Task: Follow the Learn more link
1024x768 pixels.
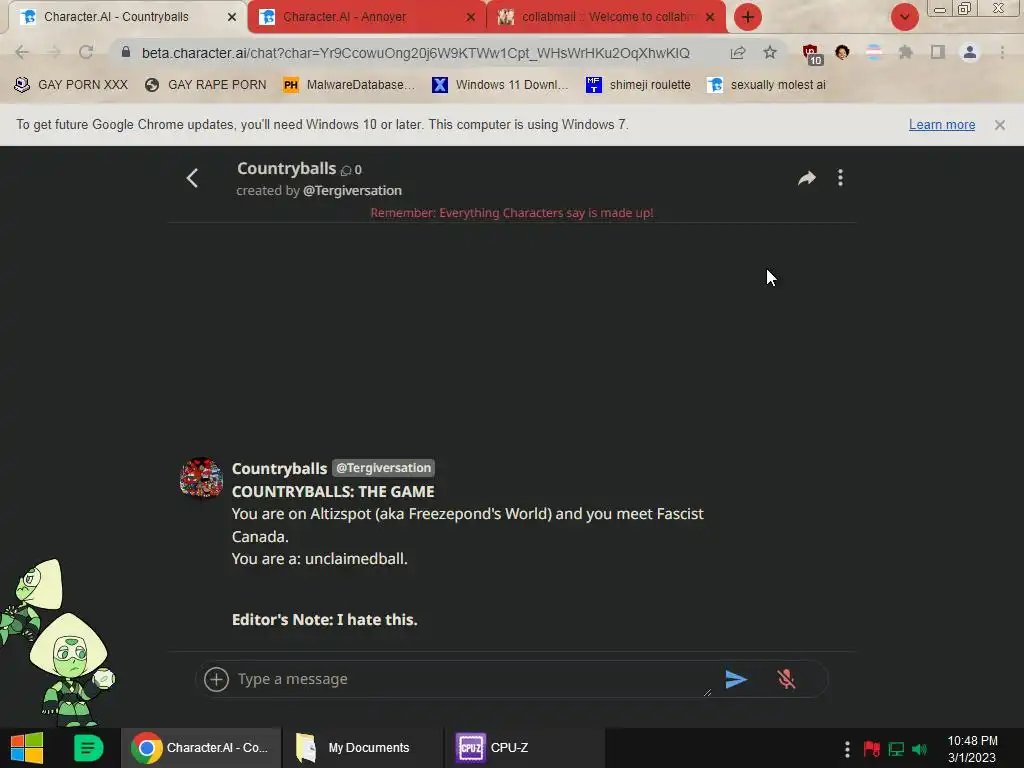Action: [x=942, y=125]
